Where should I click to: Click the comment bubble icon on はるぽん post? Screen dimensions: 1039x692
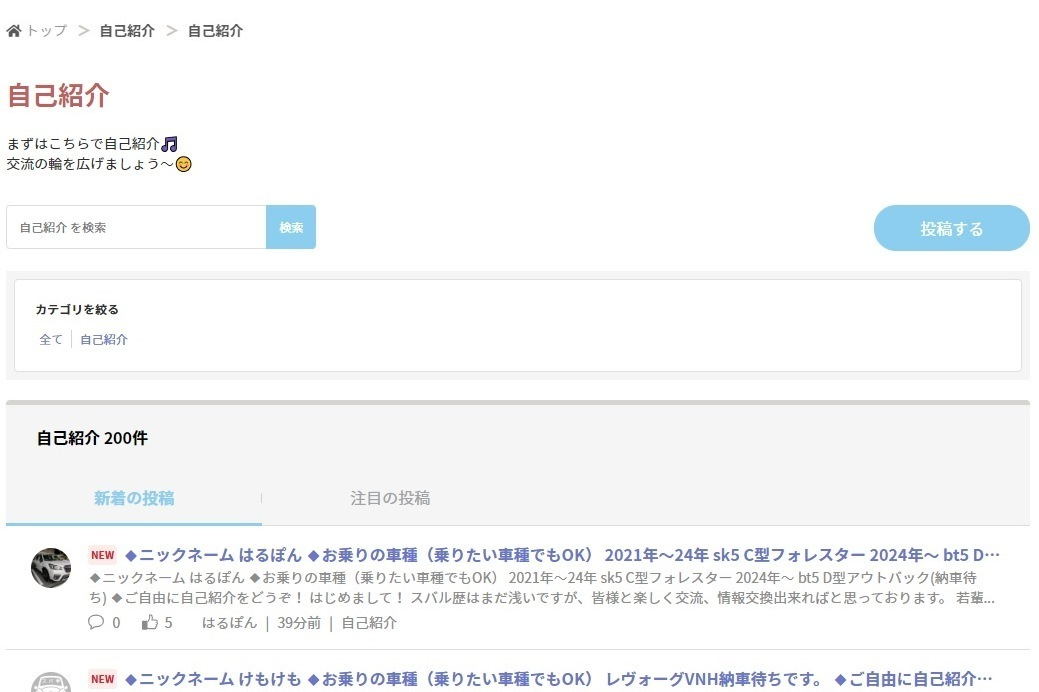coord(96,622)
